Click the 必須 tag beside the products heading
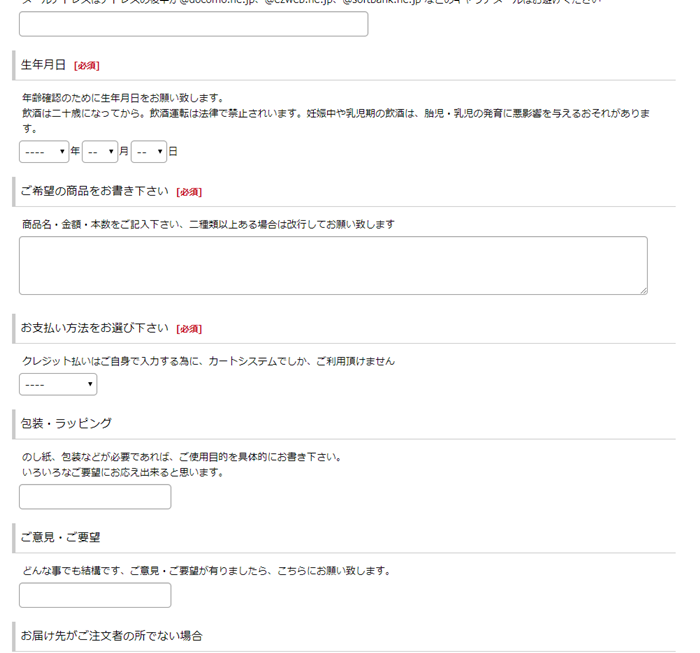The image size is (700, 653). [189, 192]
